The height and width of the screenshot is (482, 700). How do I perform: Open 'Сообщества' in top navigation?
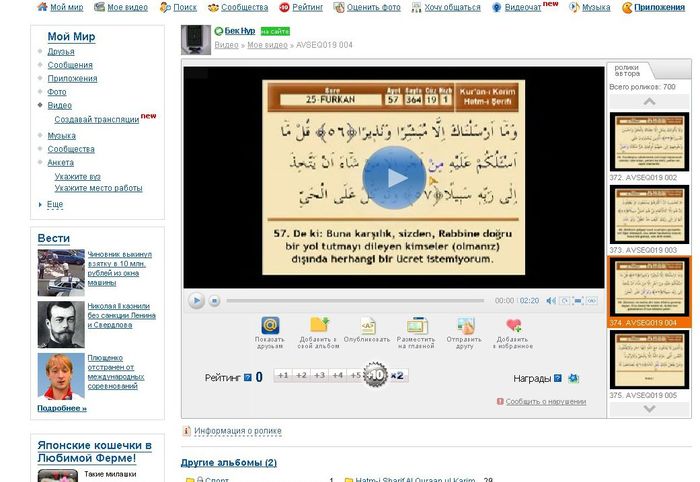pos(245,7)
